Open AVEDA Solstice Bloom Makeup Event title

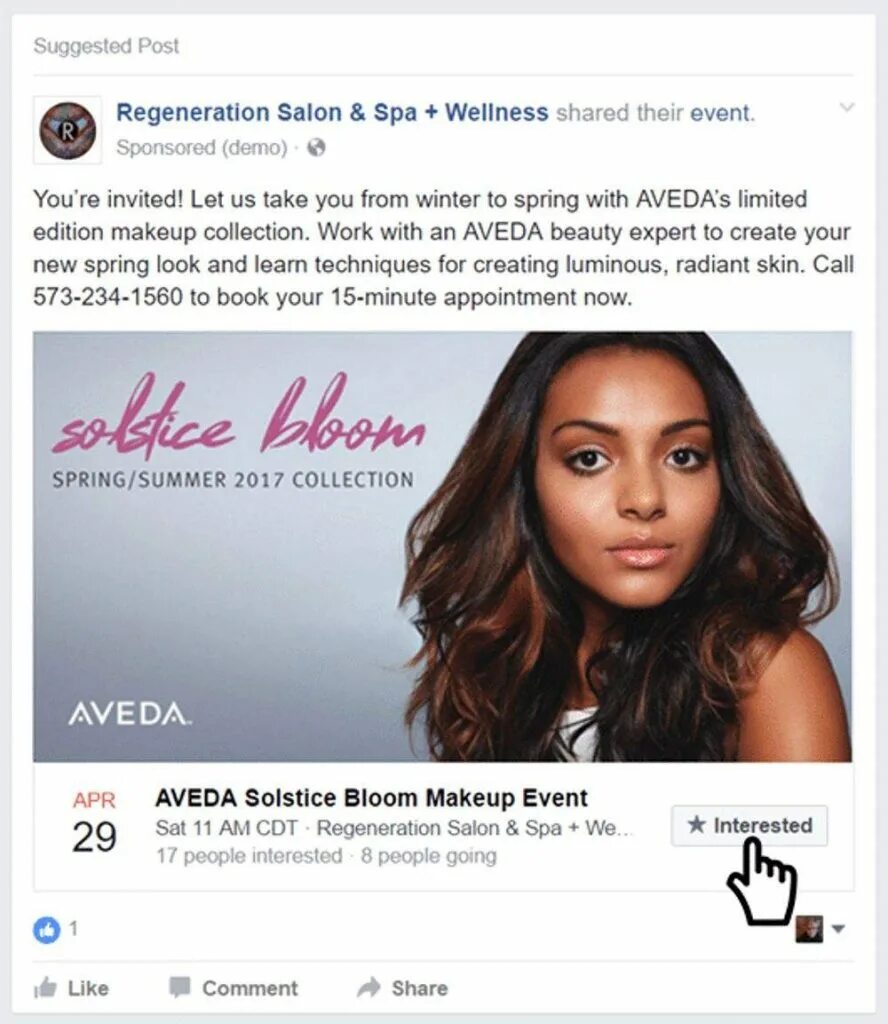[372, 797]
